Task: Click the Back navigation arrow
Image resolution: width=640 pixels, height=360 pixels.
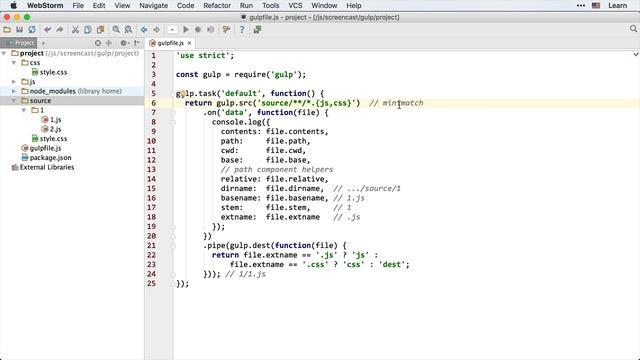Action: [x=144, y=29]
